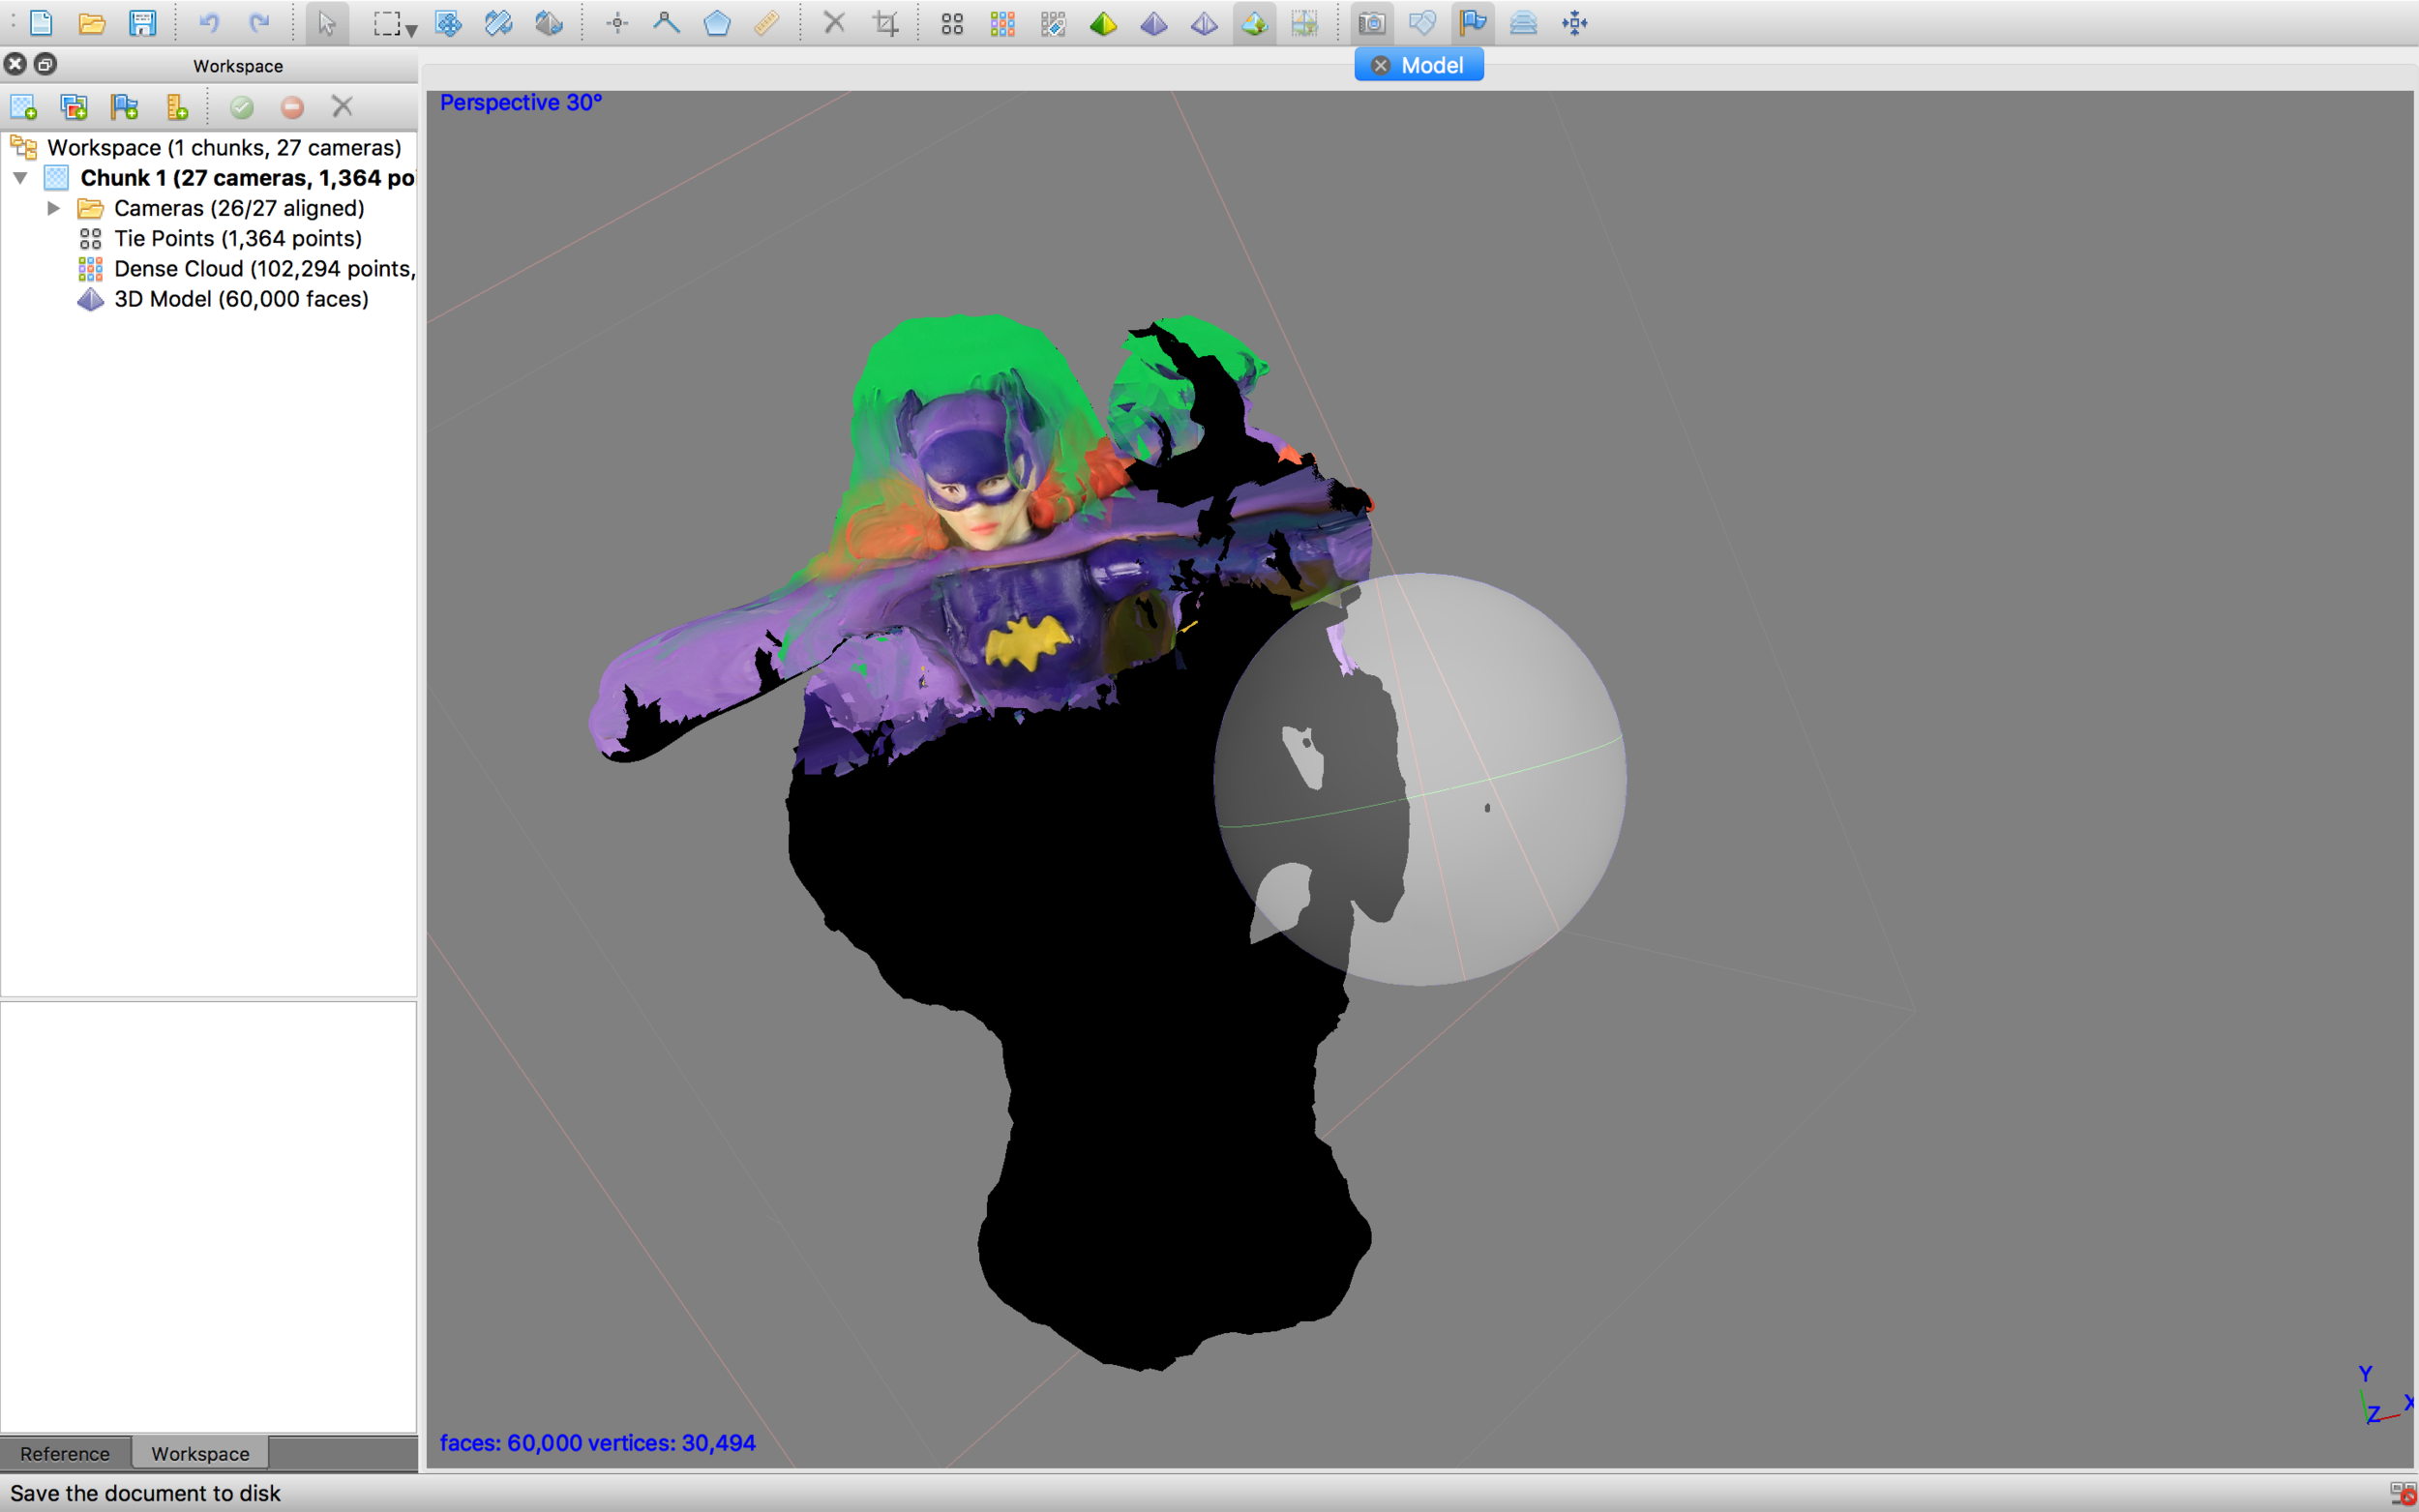Open a project with the folder icon
Image resolution: width=2419 pixels, height=1512 pixels.
pos(92,23)
